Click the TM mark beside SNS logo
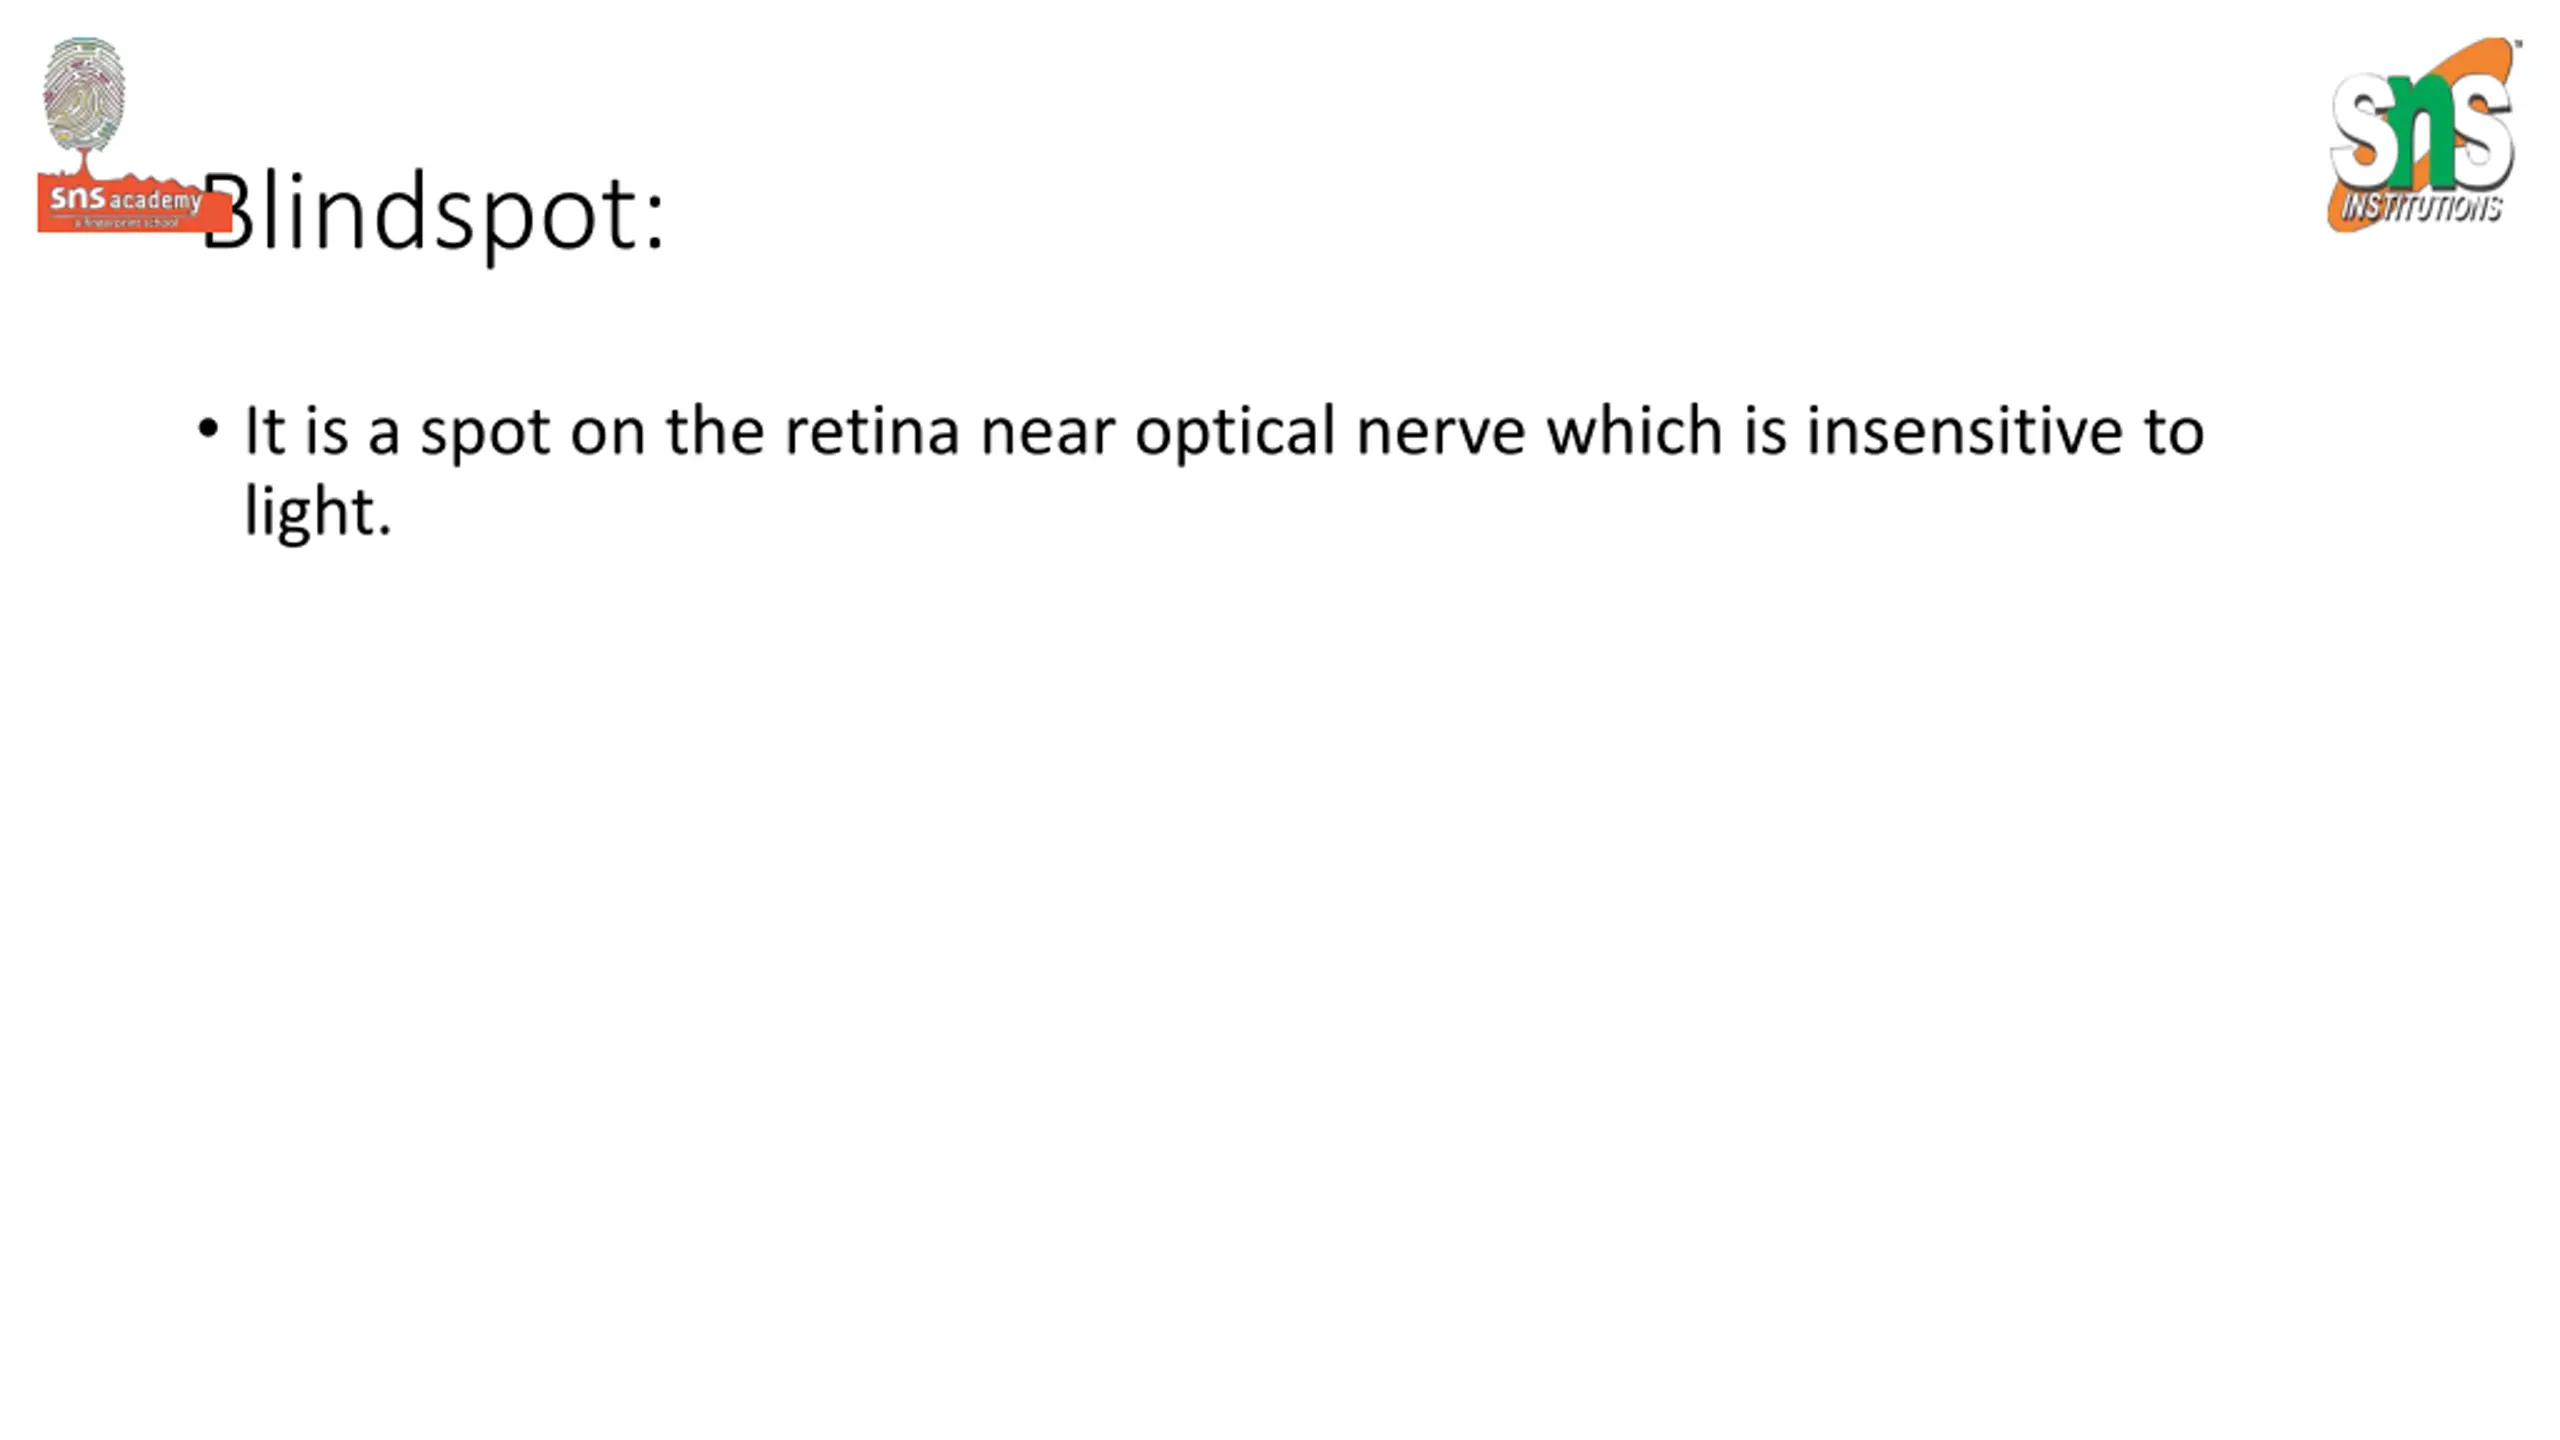This screenshot has width=2560, height=1440. pos(2517,44)
